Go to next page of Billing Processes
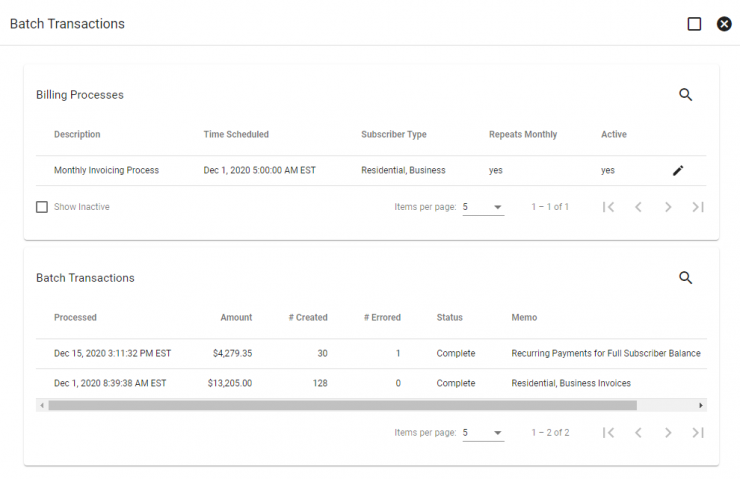Viewport: 740px width, 479px height. point(668,207)
